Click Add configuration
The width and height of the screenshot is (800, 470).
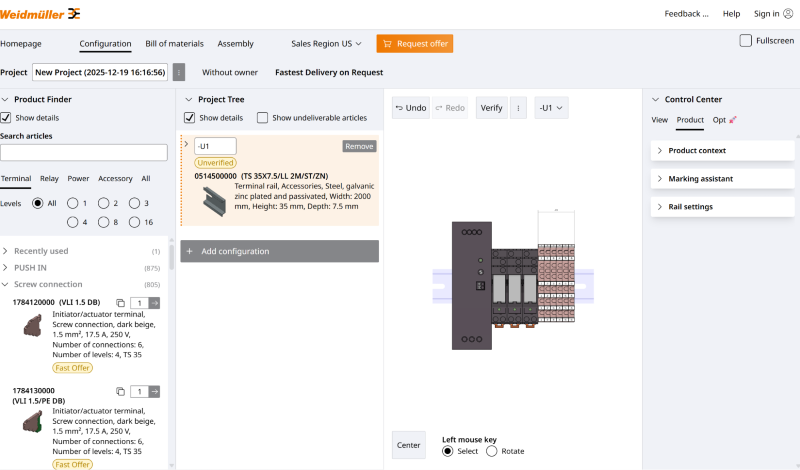(x=280, y=251)
